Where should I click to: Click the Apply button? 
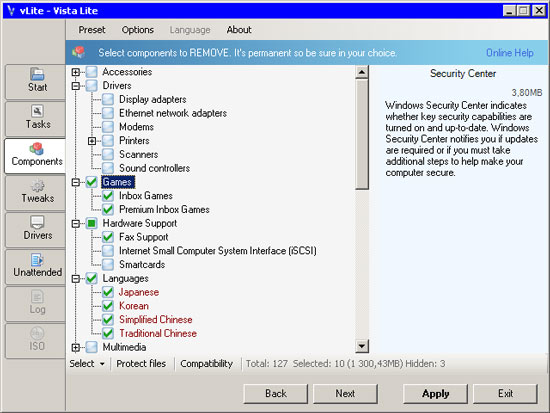coord(435,394)
